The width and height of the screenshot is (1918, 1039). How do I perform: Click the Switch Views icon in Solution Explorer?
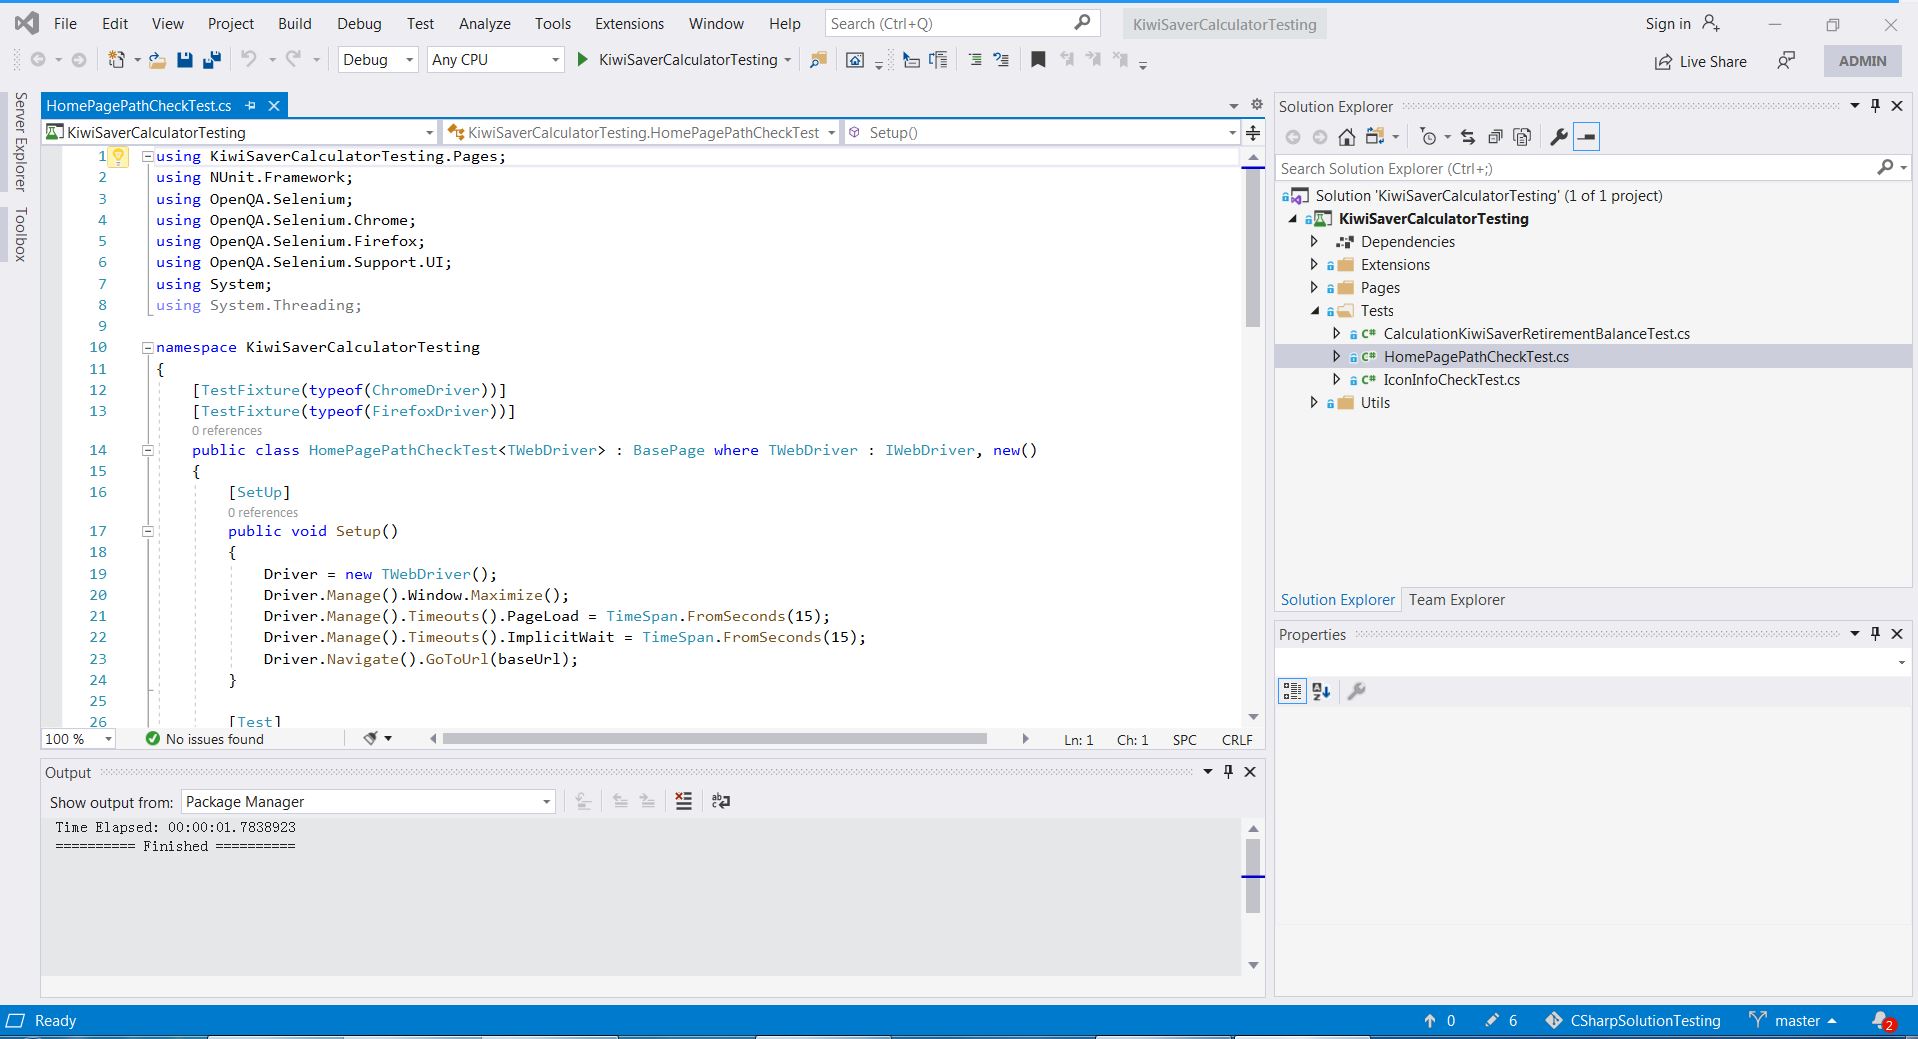click(x=1375, y=137)
